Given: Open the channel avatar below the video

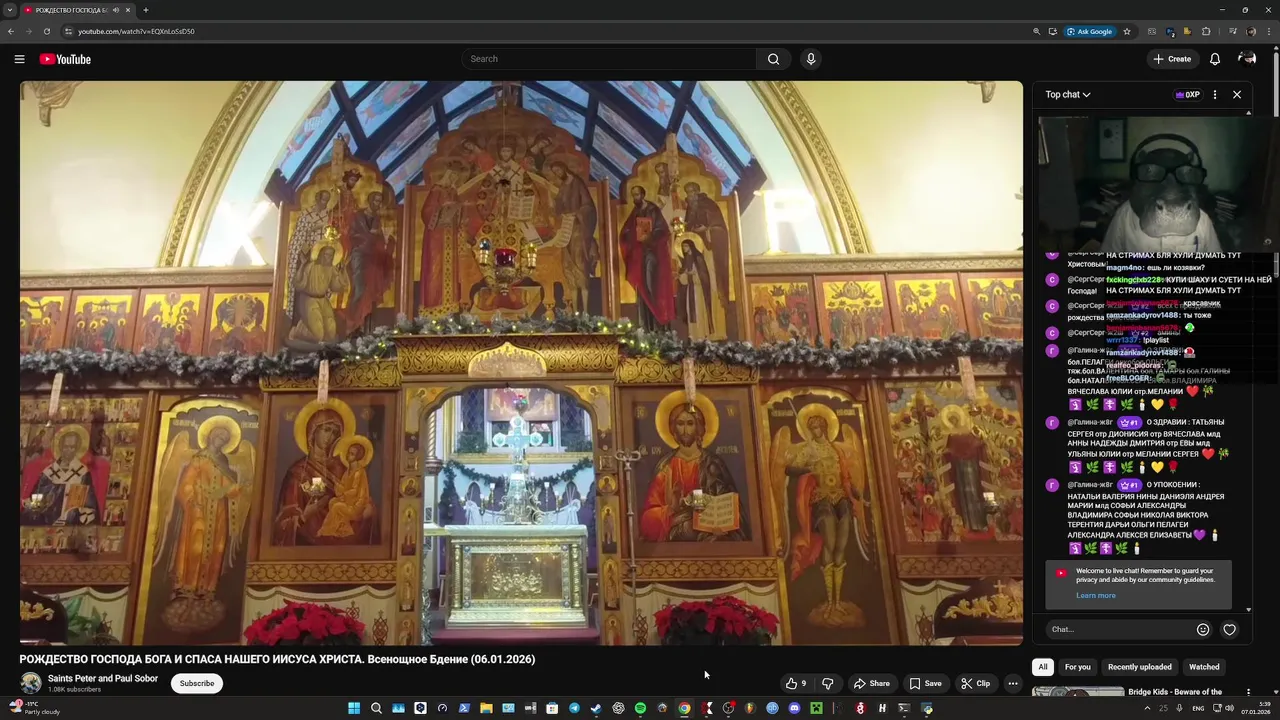Looking at the screenshot, I should (31, 684).
